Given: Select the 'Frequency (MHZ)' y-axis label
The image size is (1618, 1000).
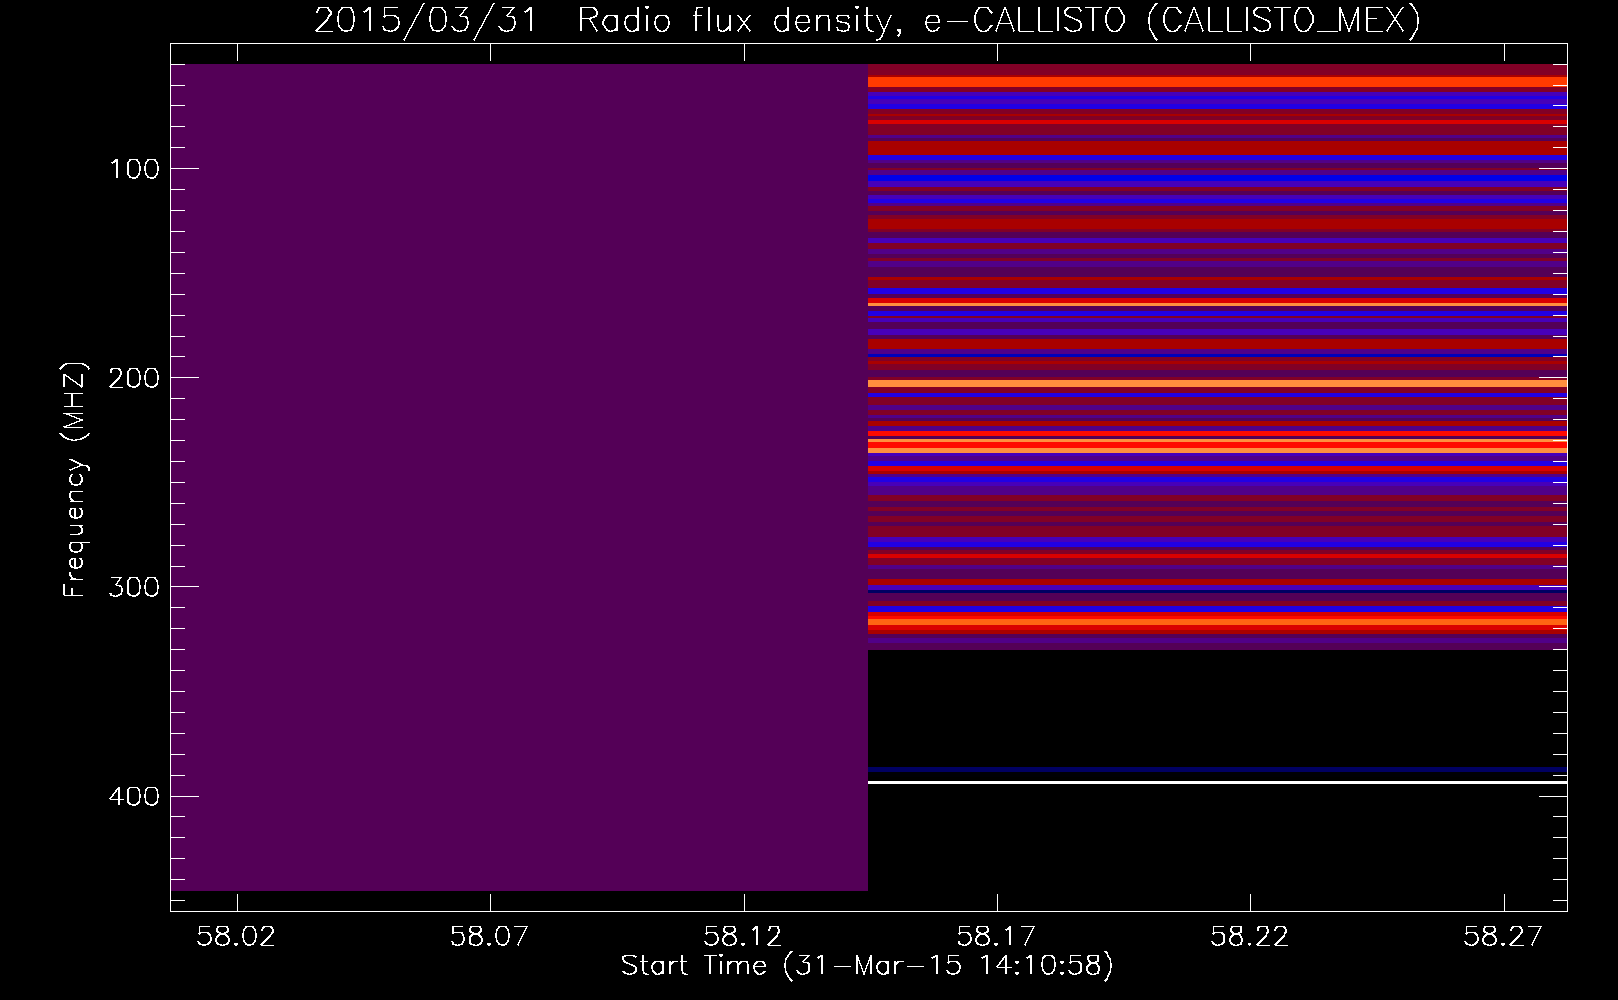Looking at the screenshot, I should (75, 479).
